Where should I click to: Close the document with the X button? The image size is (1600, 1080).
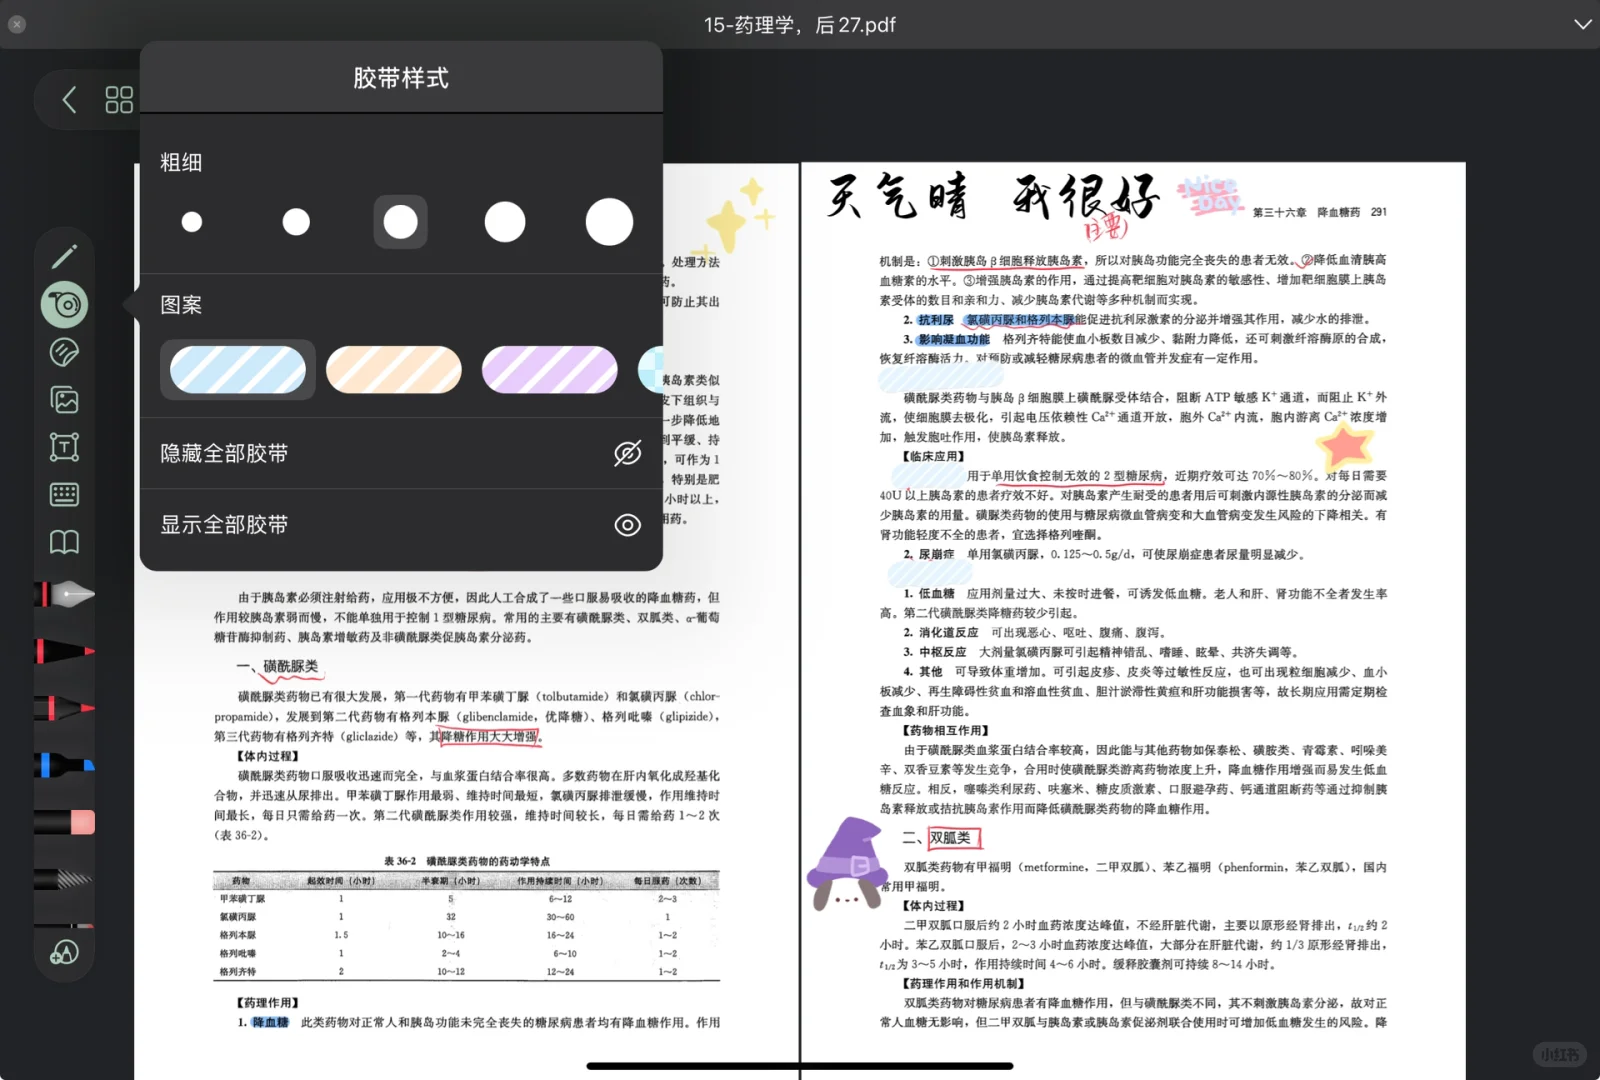click(17, 24)
